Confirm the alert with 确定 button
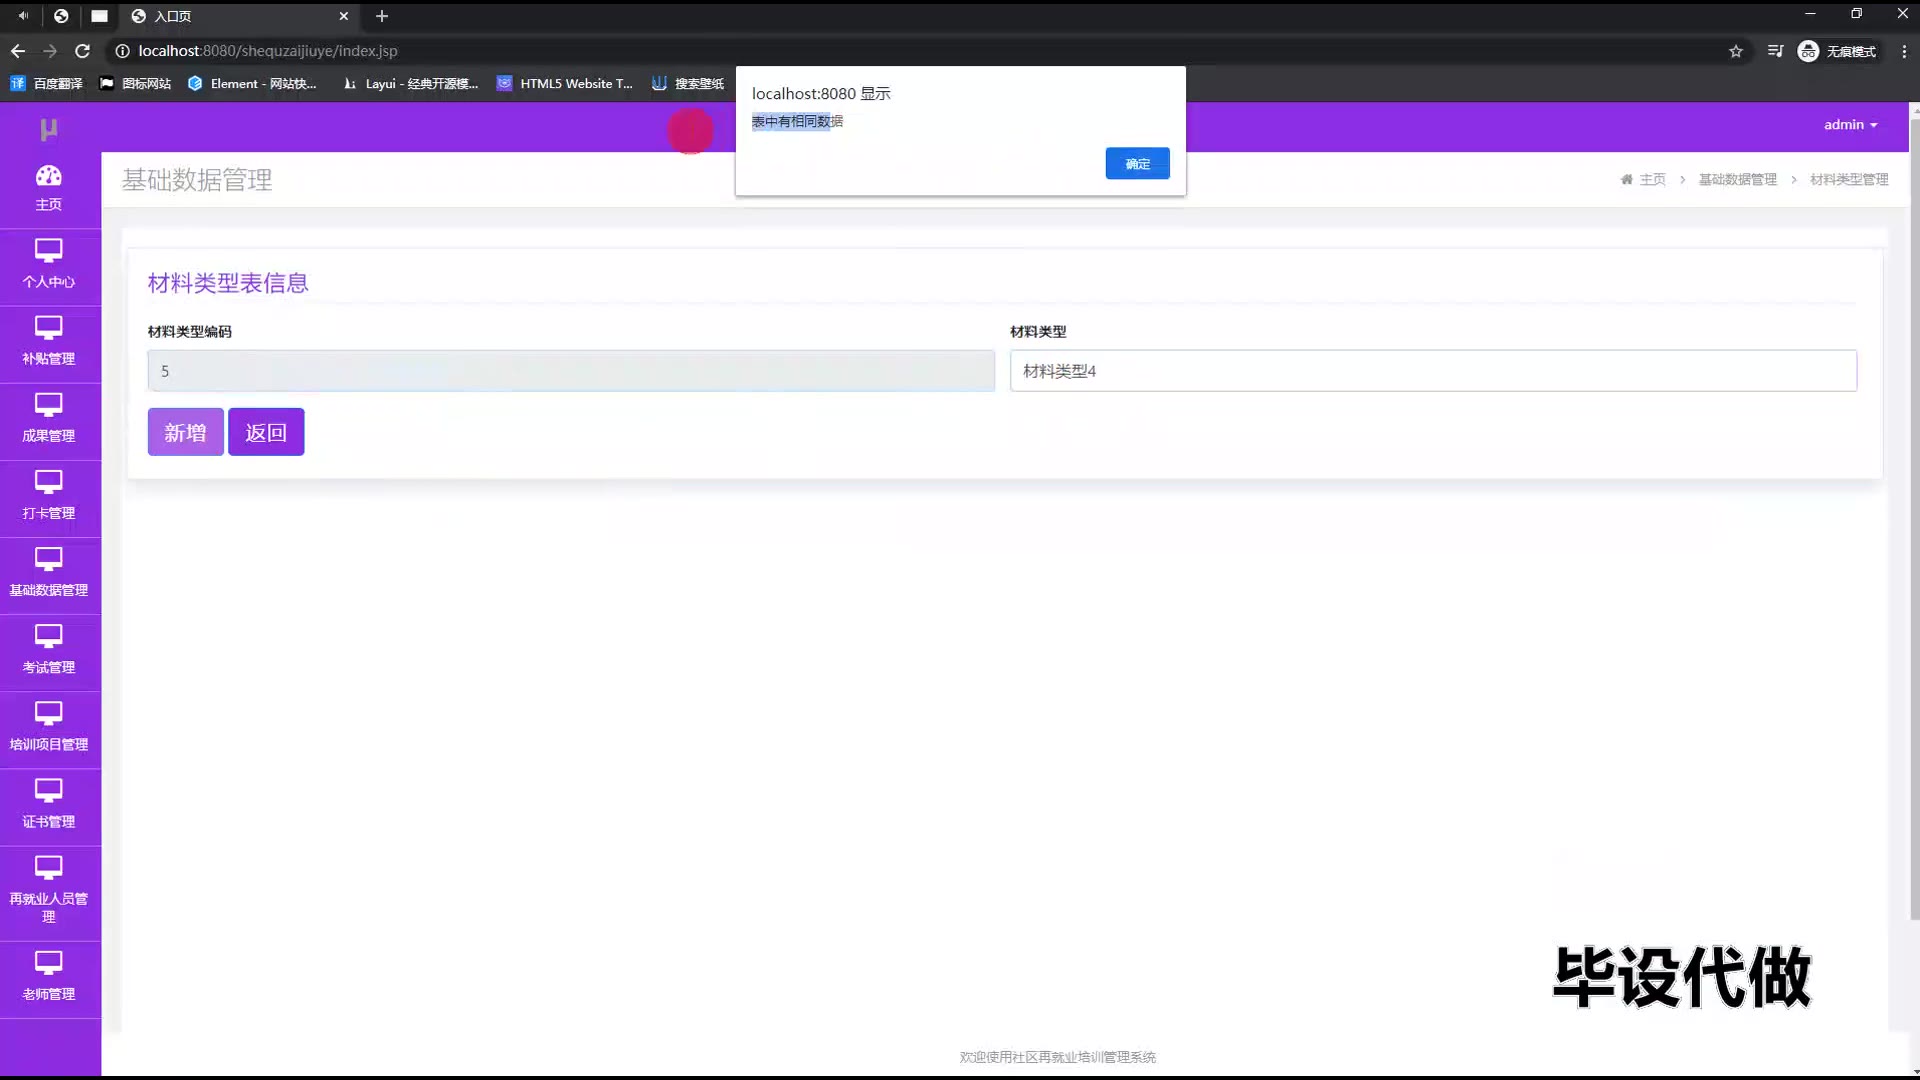This screenshot has width=1920, height=1080. pos(1137,164)
